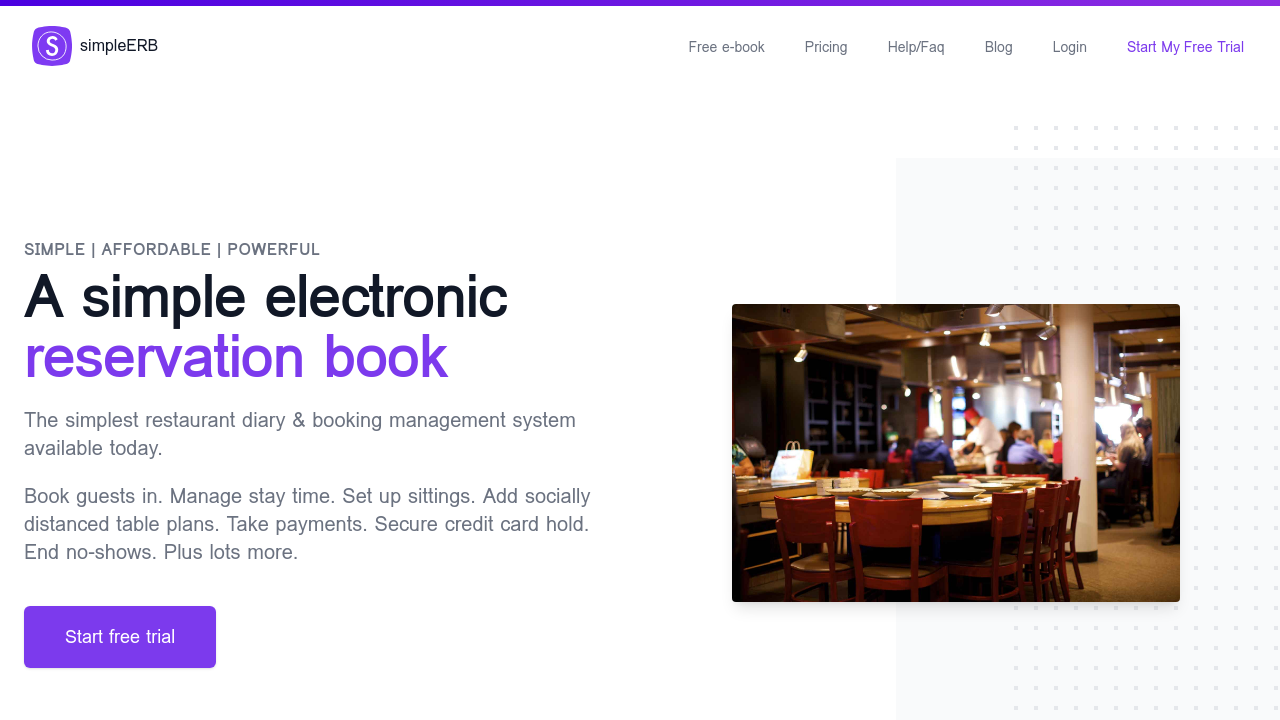
Task: Click the purple Start free trial button
Action: click(120, 637)
